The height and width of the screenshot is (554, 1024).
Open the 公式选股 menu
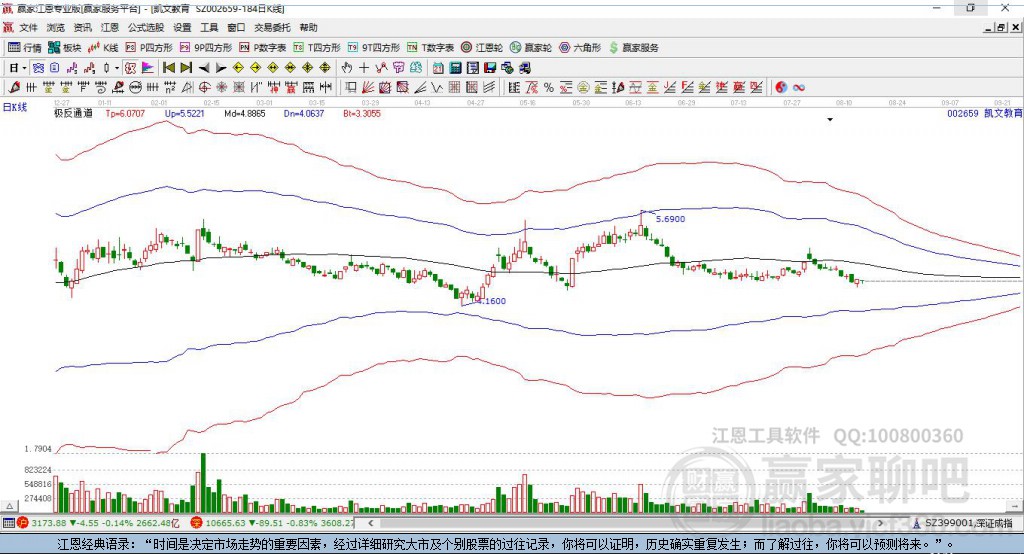click(x=146, y=27)
